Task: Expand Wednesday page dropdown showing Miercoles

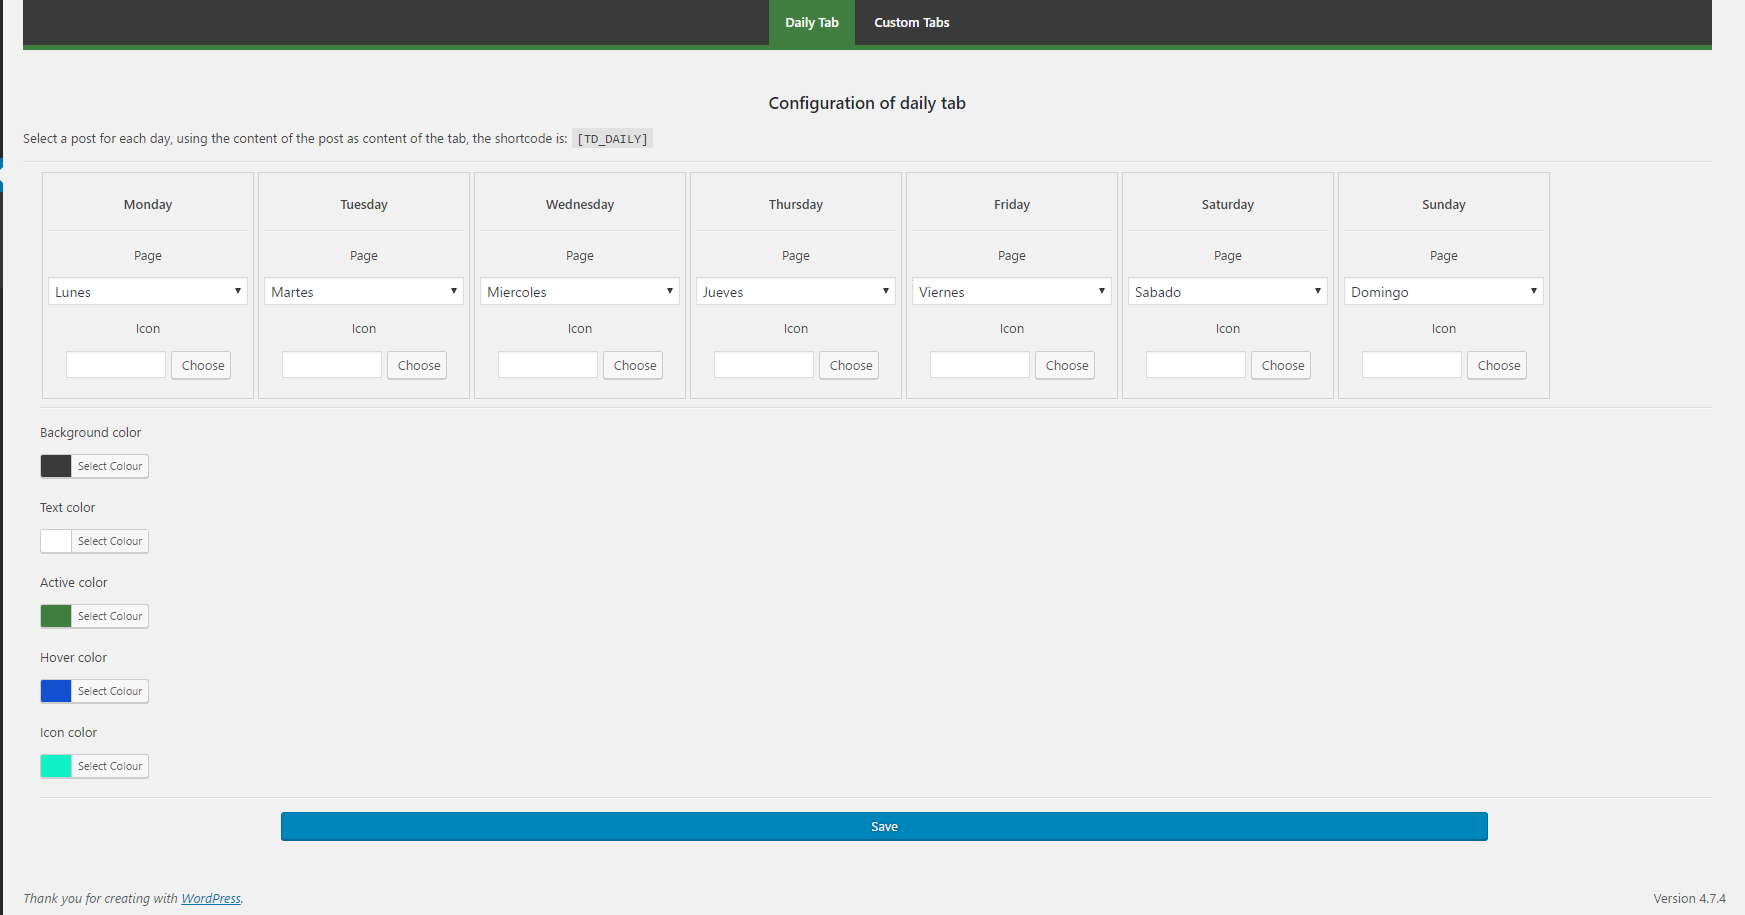Action: (x=580, y=291)
